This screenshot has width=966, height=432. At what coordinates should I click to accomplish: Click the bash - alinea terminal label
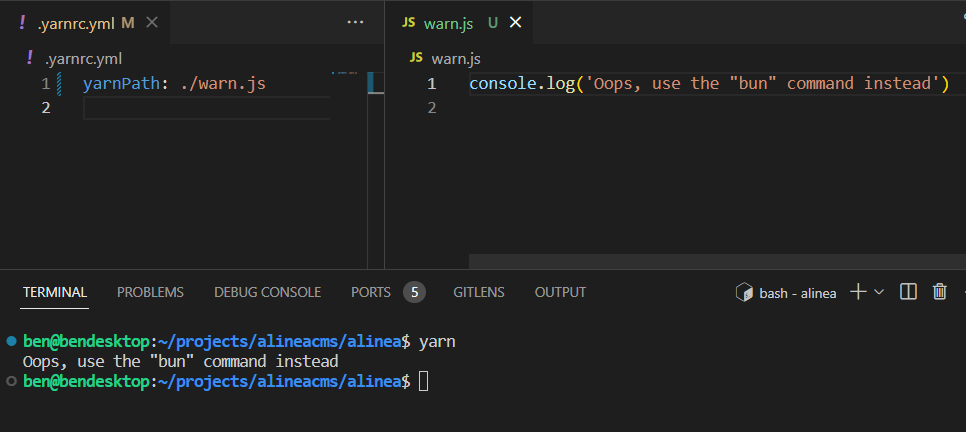(798, 293)
